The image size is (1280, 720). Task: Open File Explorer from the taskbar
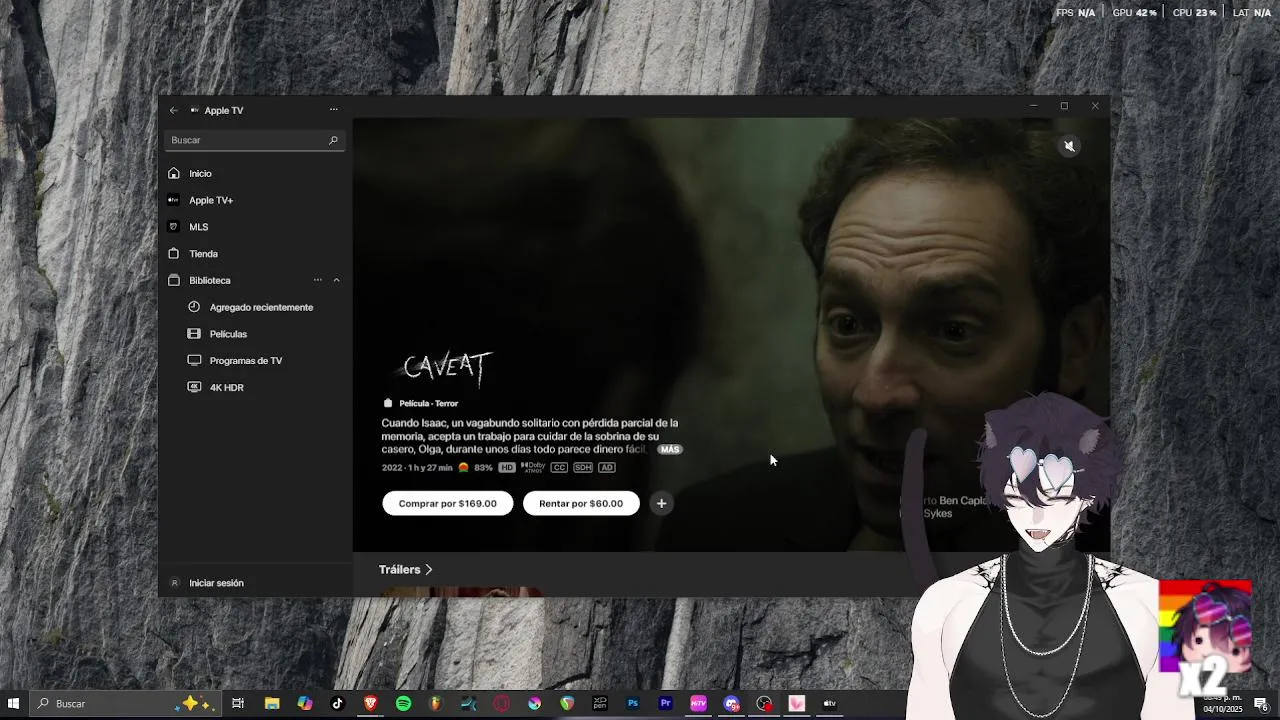pos(271,704)
